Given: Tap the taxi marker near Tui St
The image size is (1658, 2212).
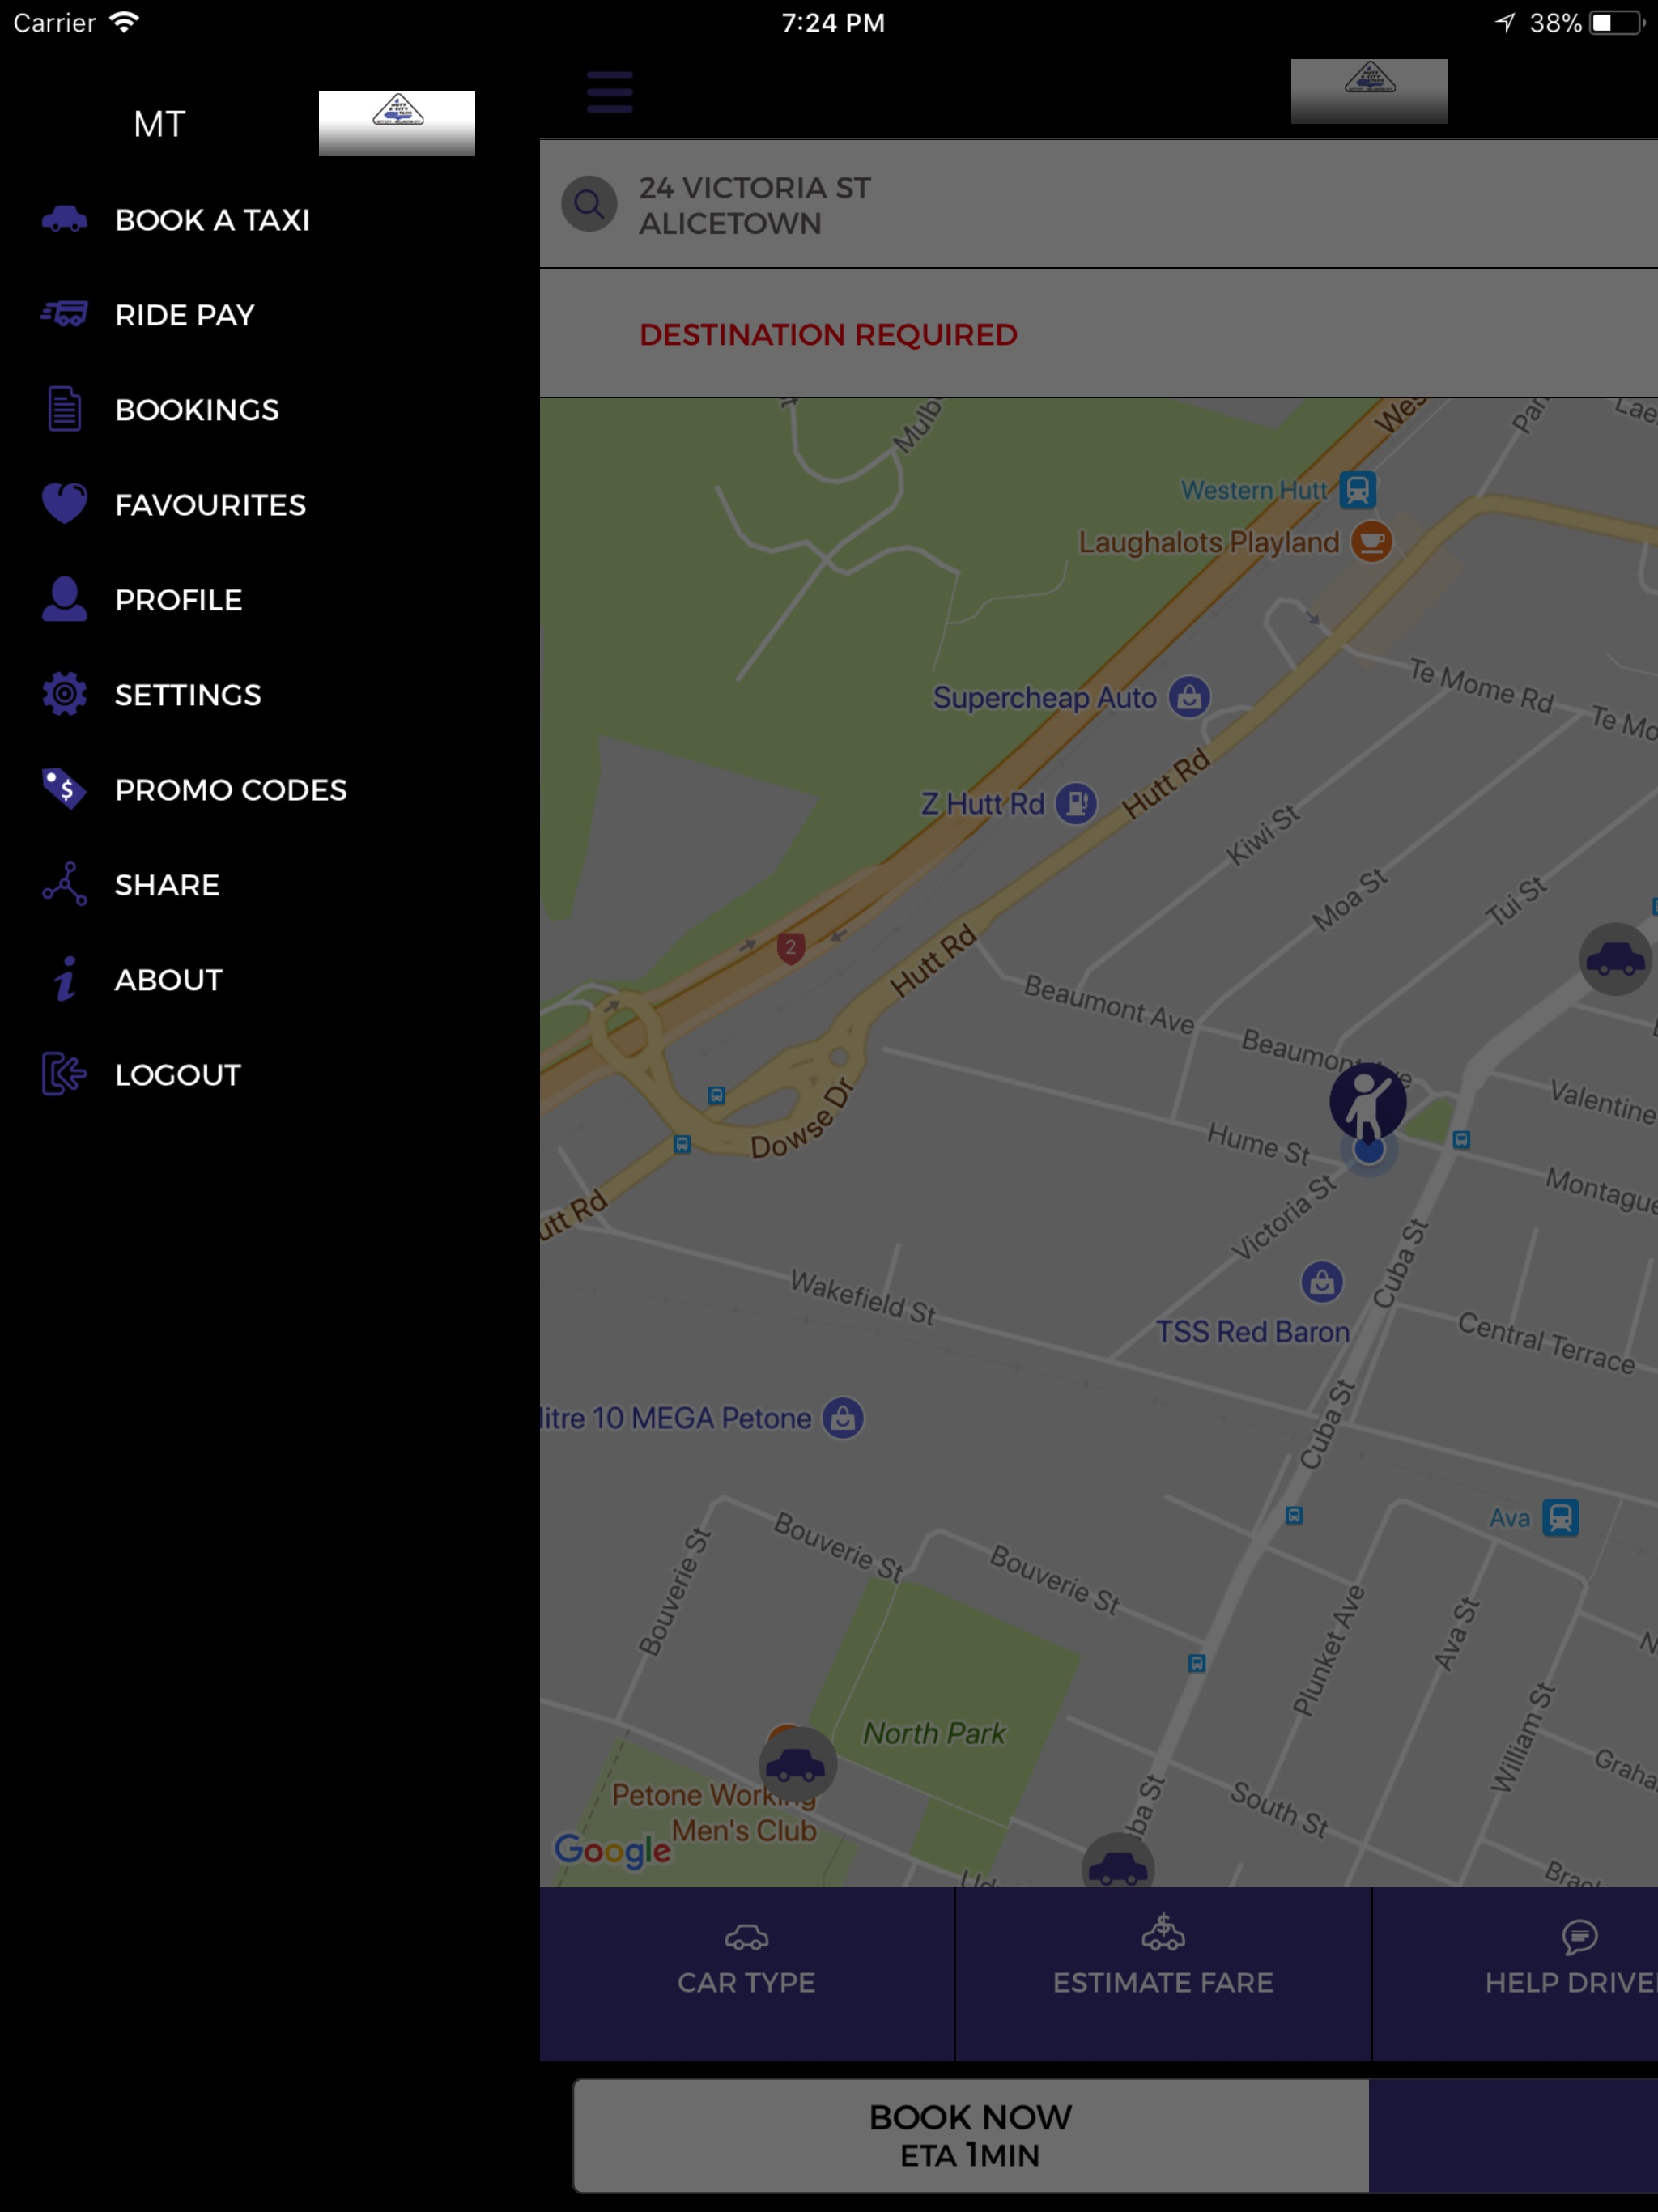Looking at the screenshot, I should coord(1615,959).
